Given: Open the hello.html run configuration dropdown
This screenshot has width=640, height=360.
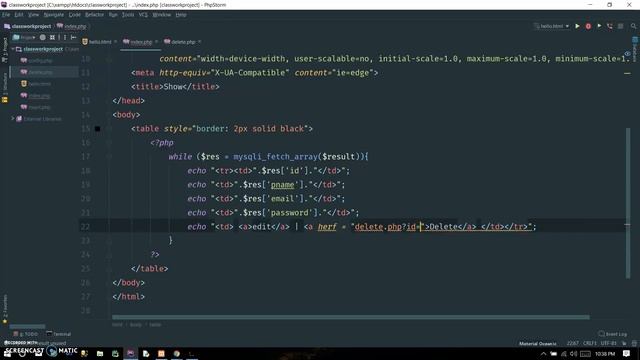Looking at the screenshot, I should (552, 26).
